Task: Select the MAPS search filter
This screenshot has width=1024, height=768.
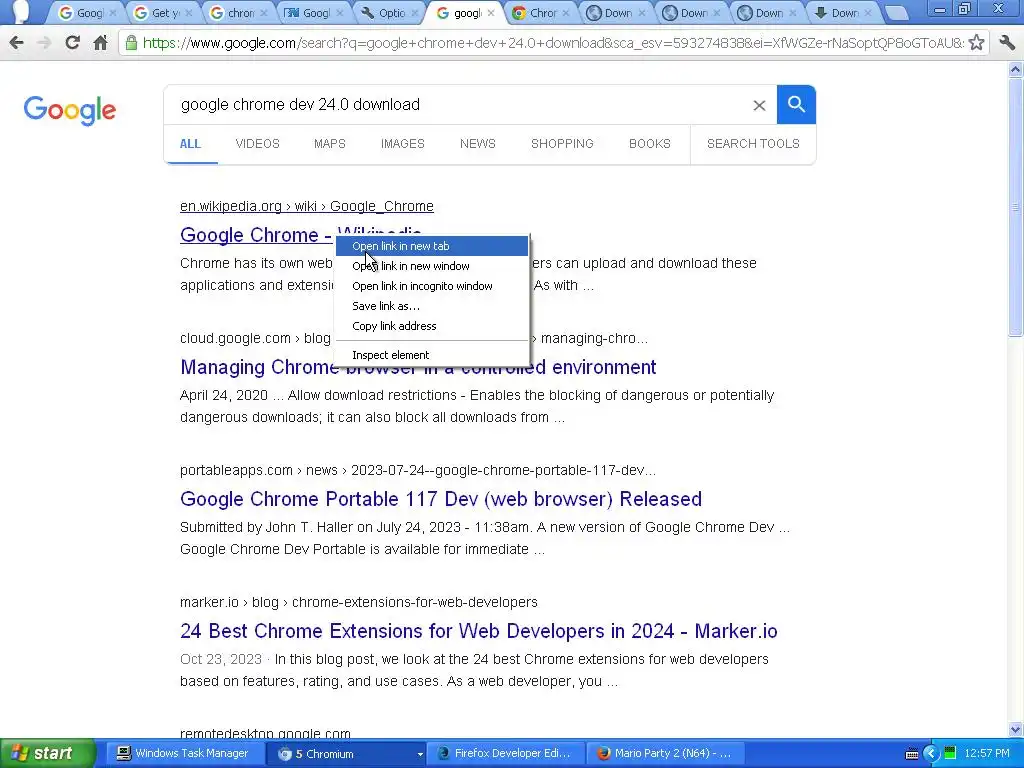Action: (330, 144)
